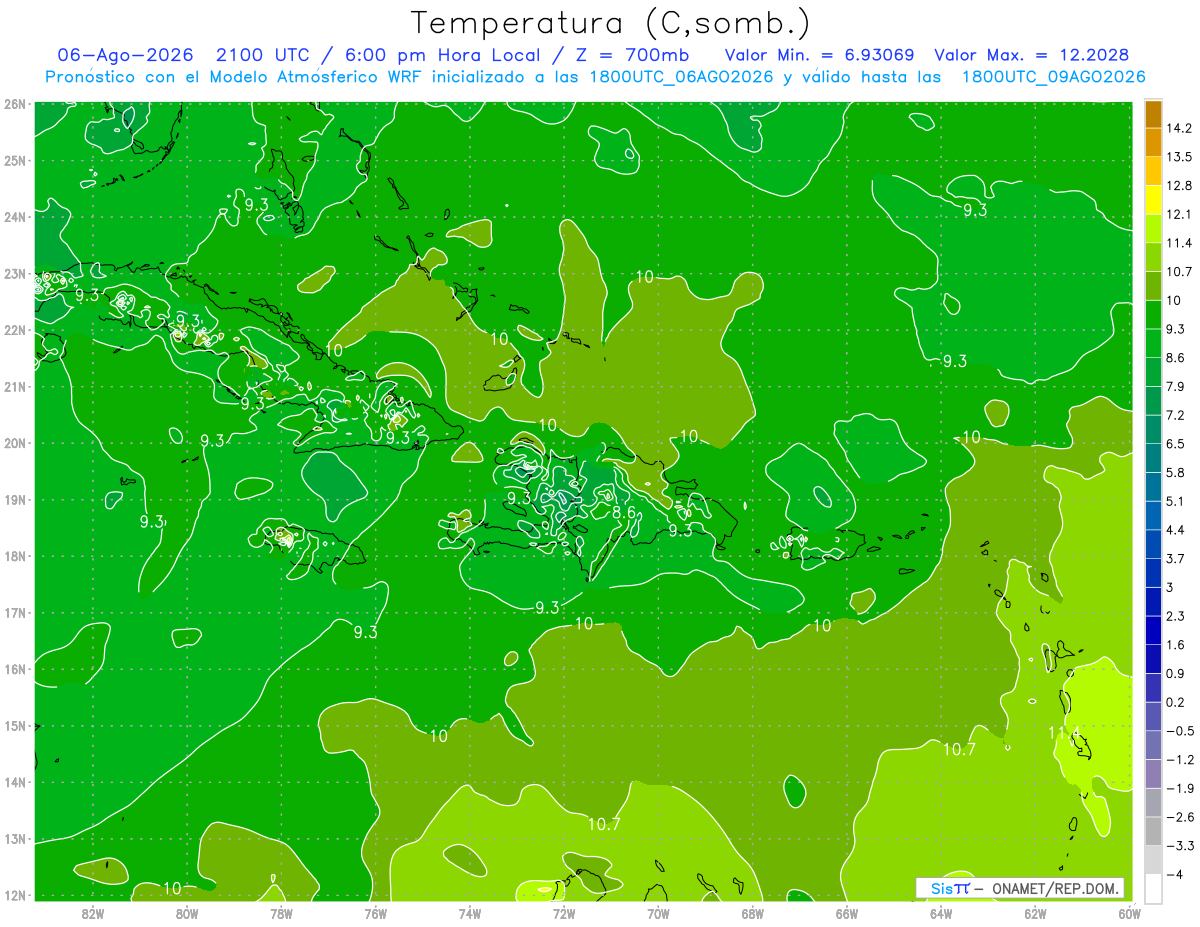The width and height of the screenshot is (1200, 927).
Task: Click the 12.1 color scale label
Action: click(x=1179, y=214)
